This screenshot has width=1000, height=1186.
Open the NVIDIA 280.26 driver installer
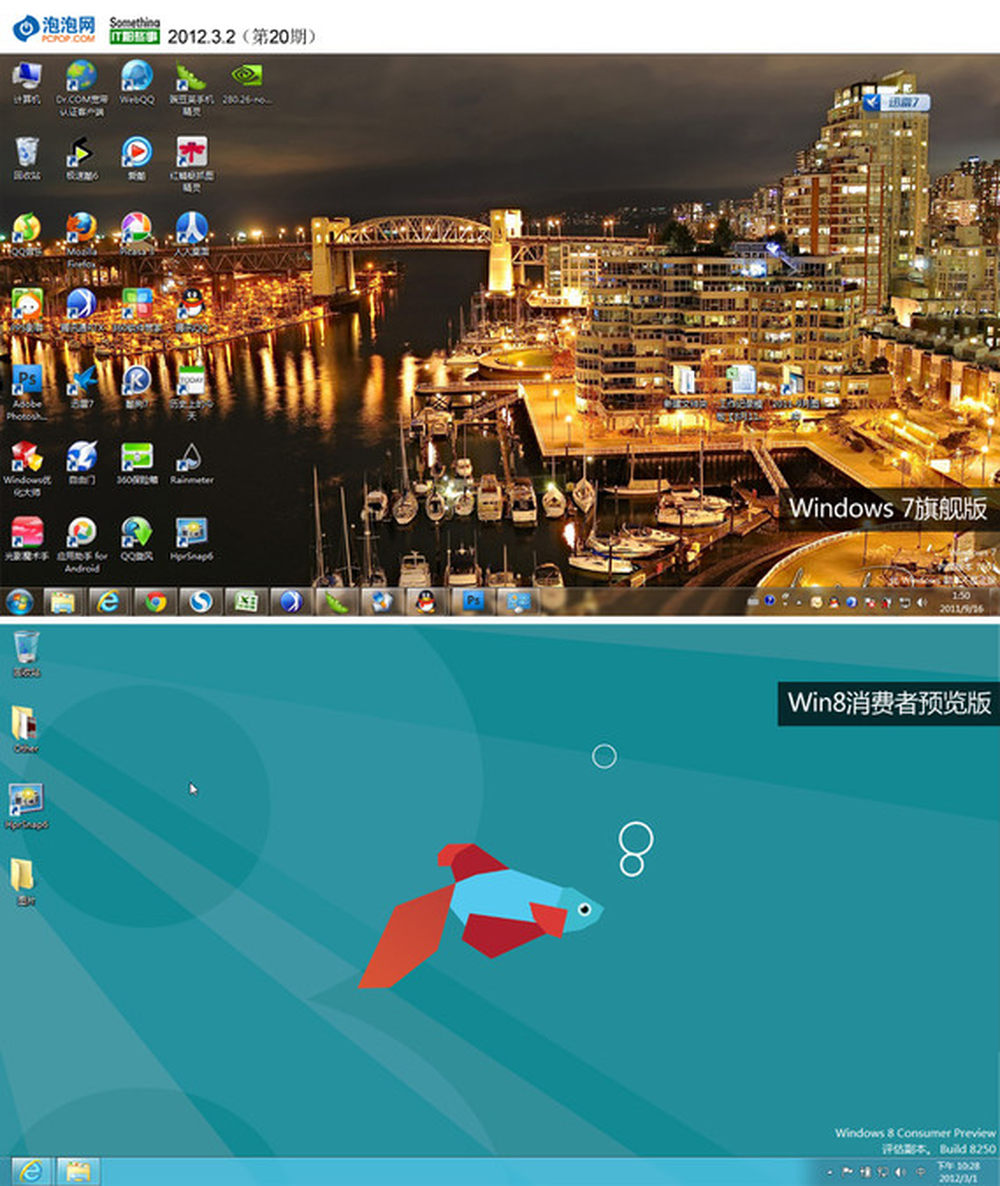[x=247, y=82]
